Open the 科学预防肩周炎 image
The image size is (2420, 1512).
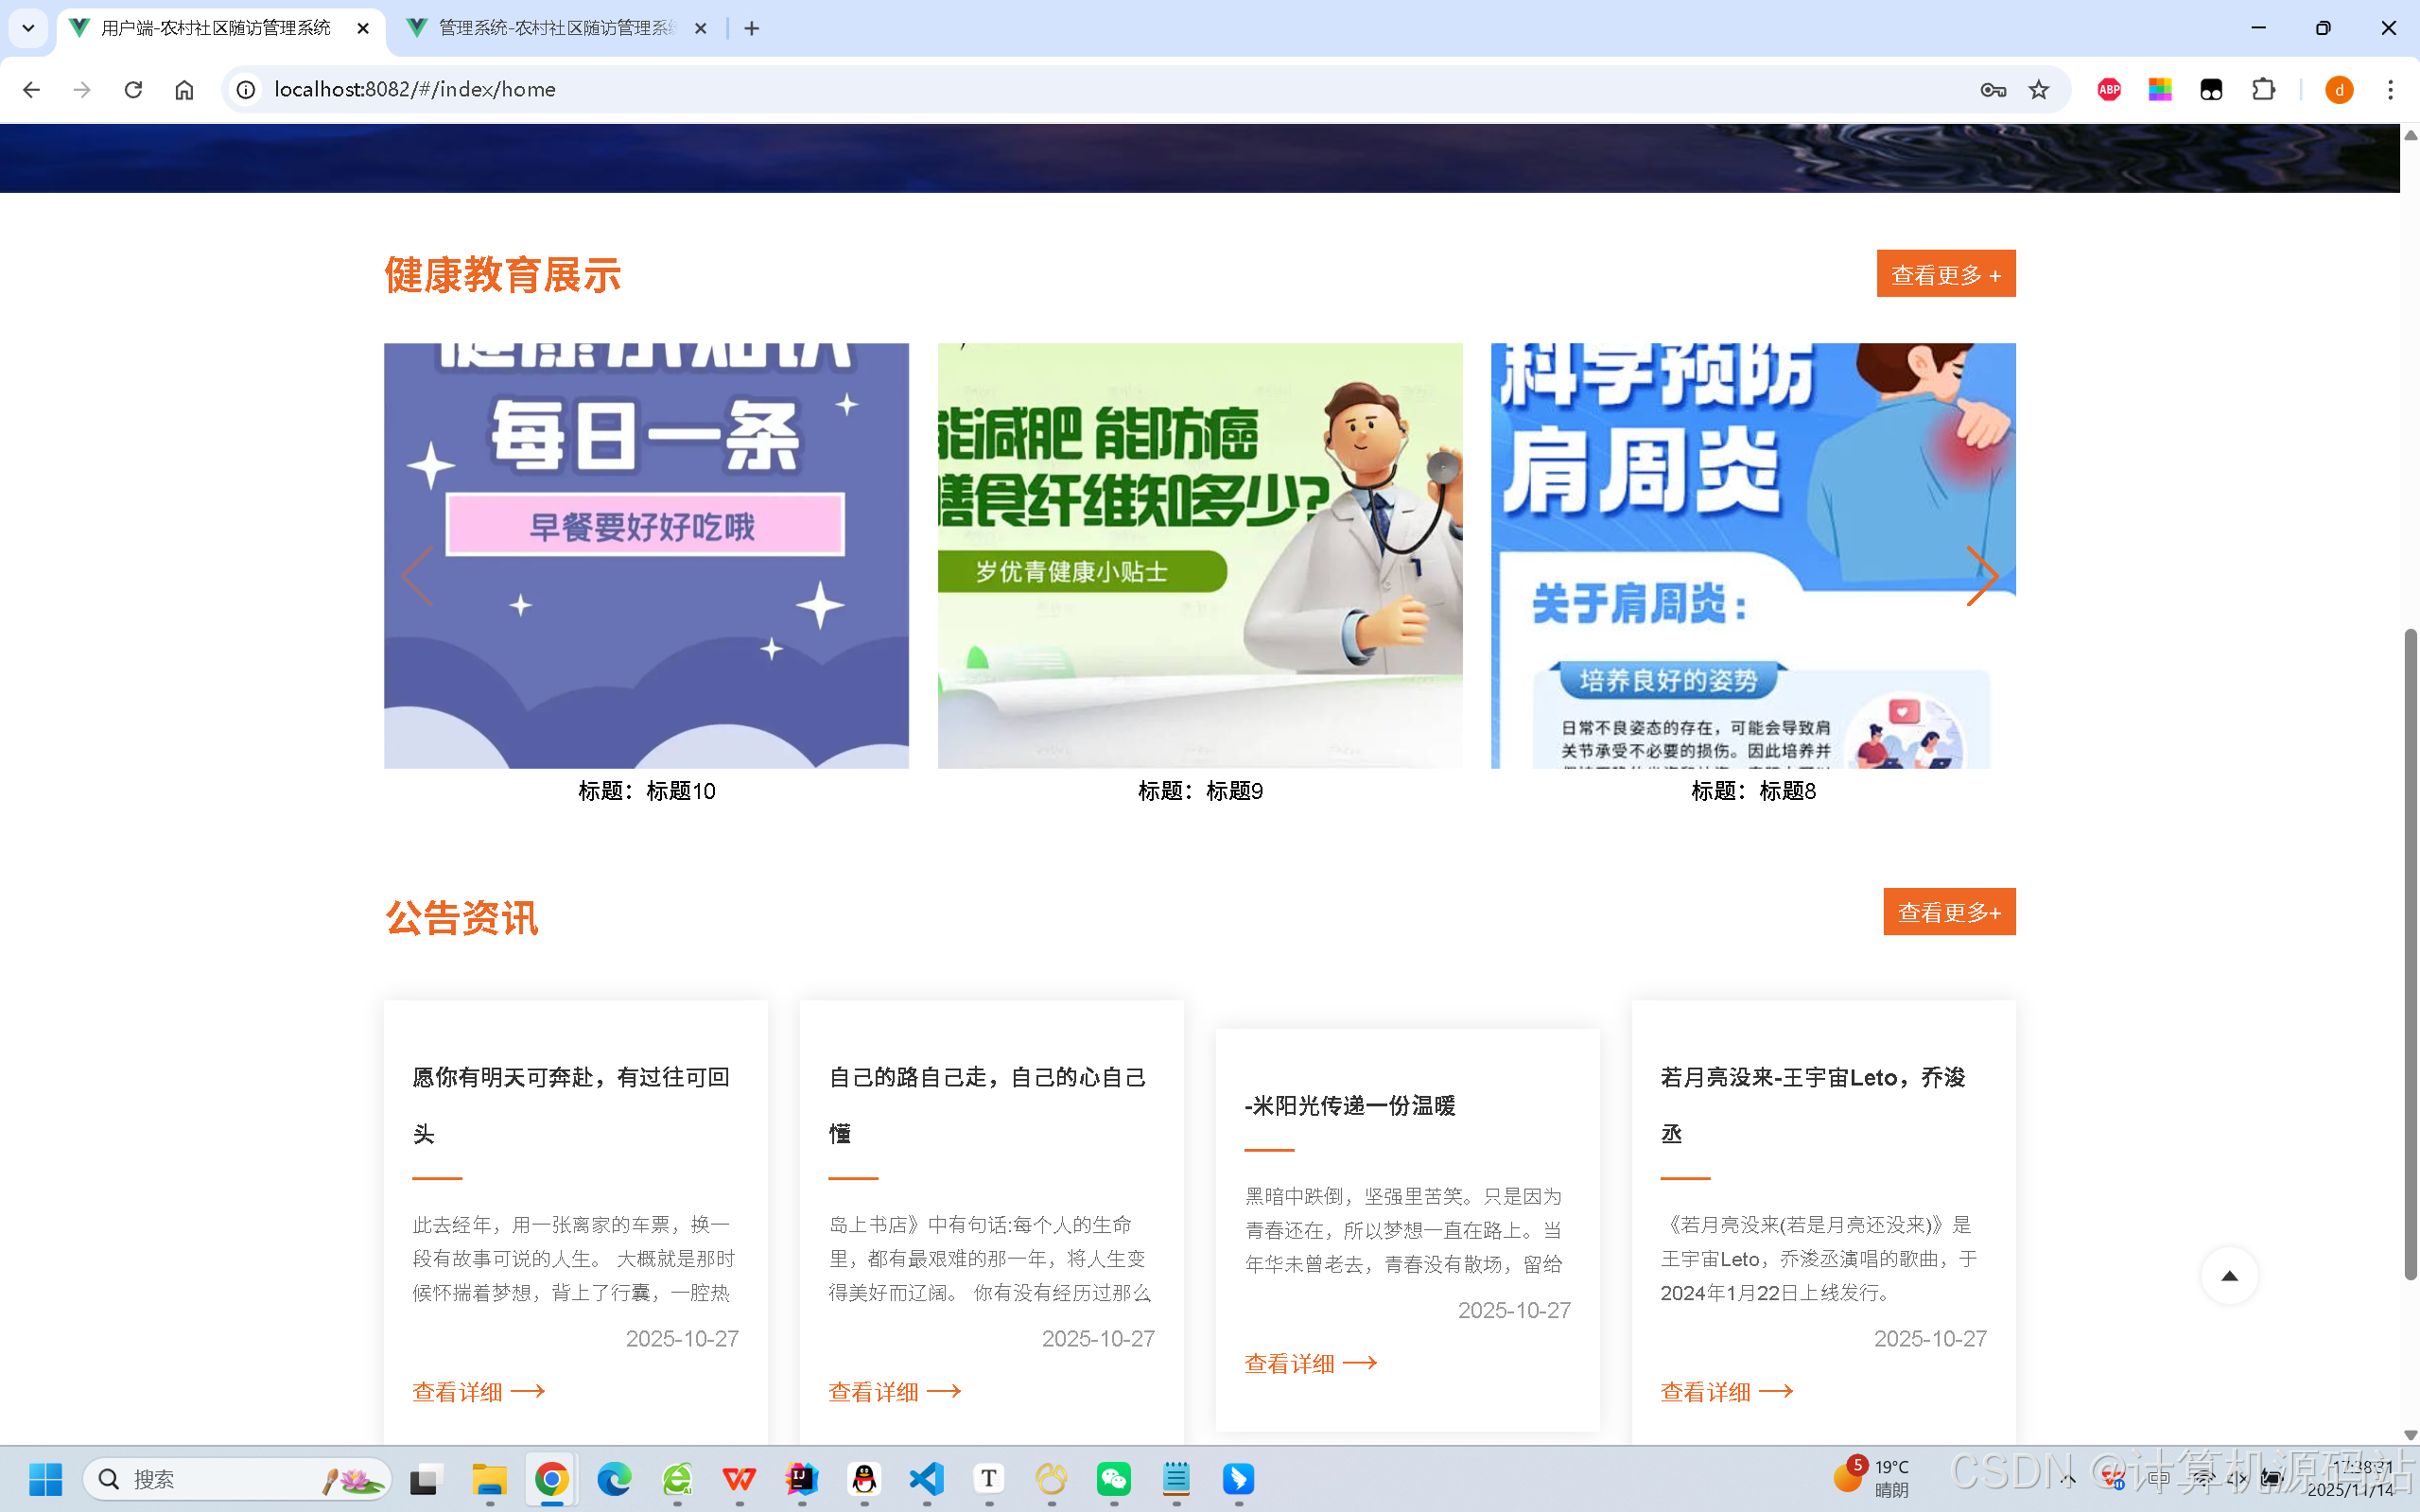tap(1753, 556)
